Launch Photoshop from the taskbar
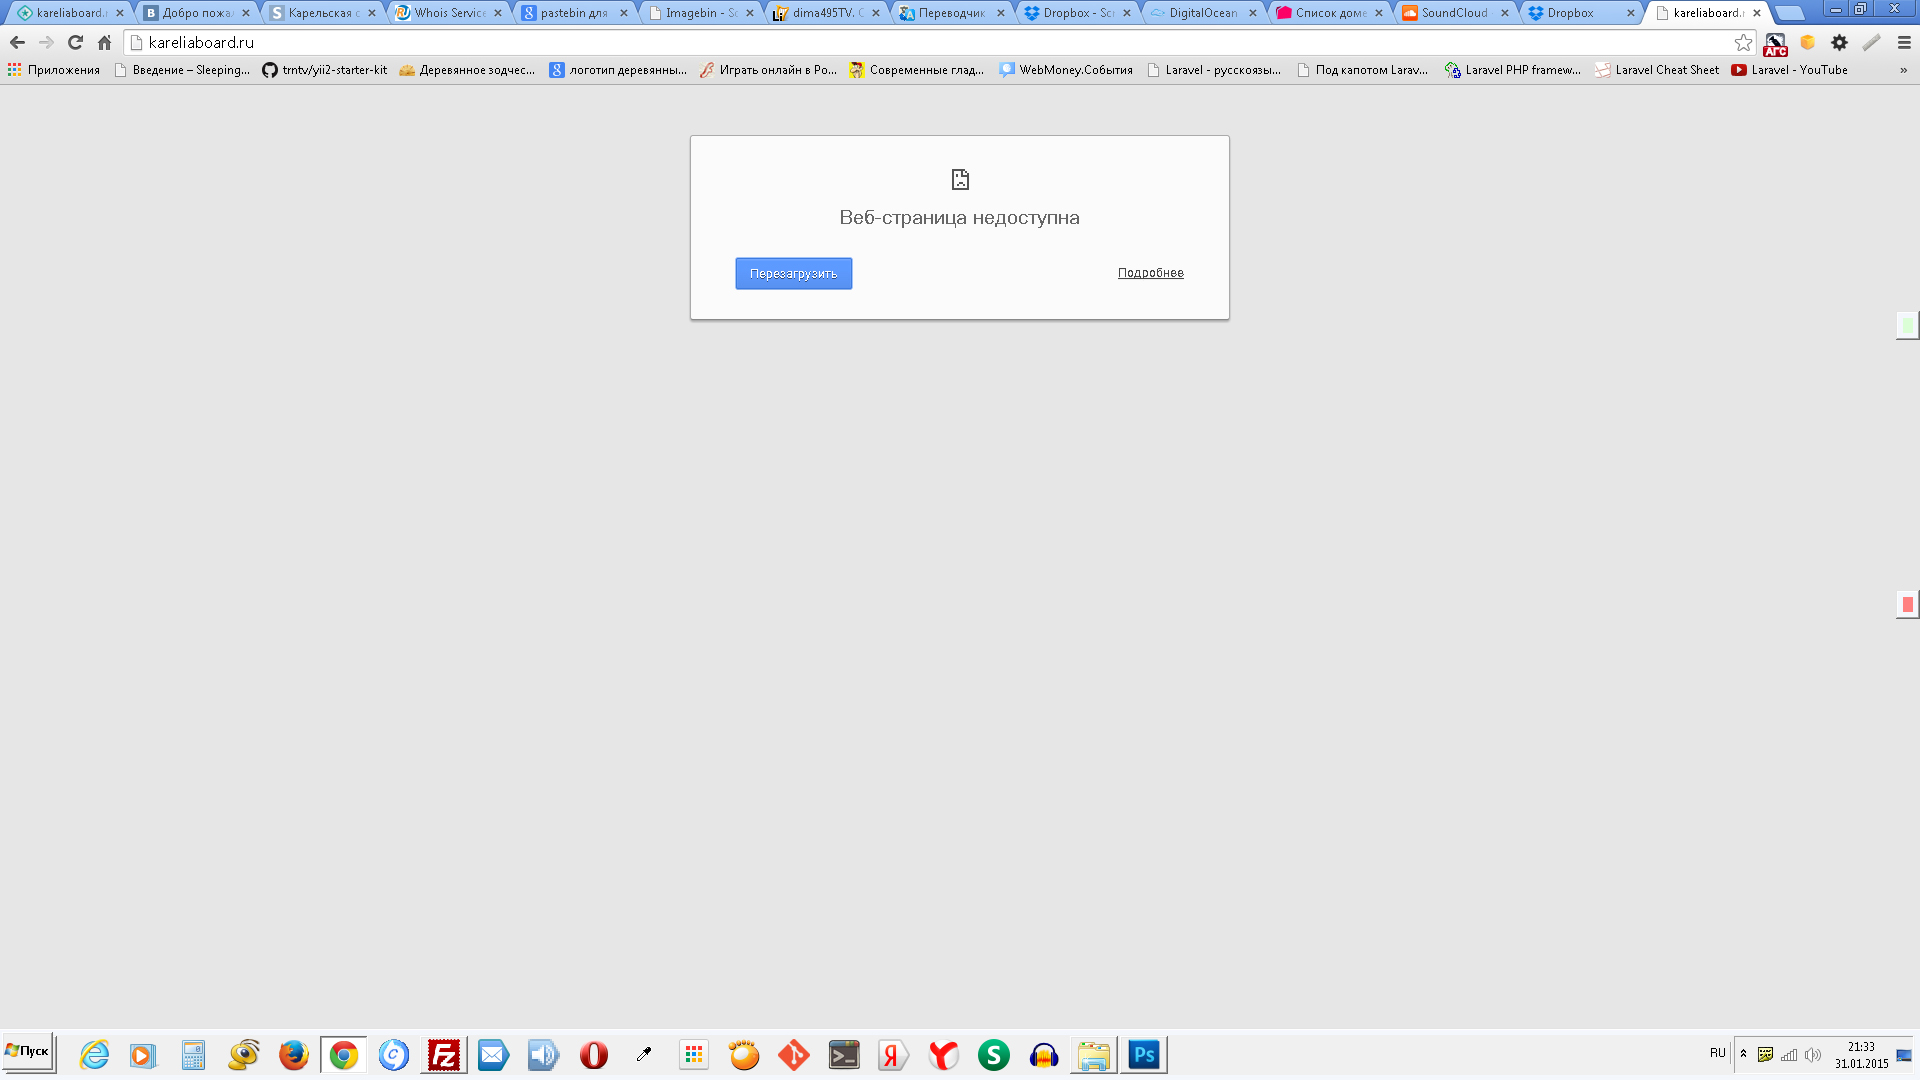Screen dimensions: 1920x1080 point(1143,1055)
